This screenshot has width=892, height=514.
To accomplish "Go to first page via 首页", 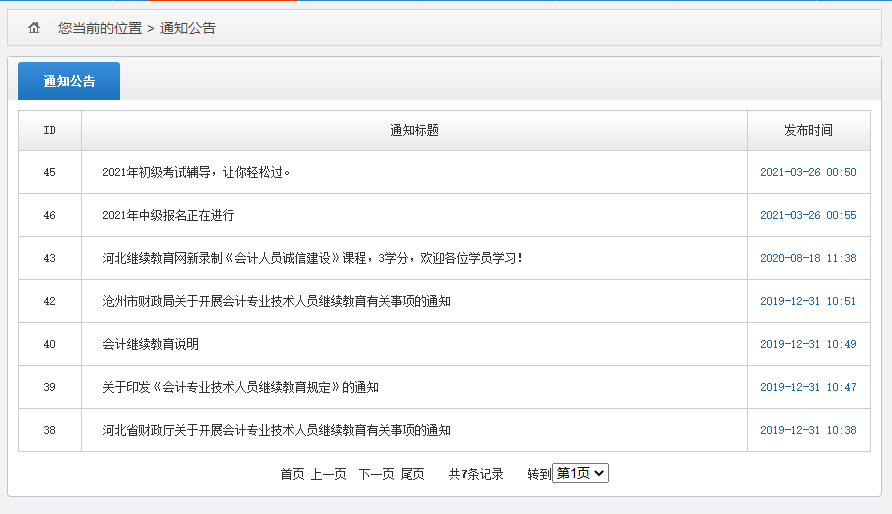I will [x=292, y=474].
